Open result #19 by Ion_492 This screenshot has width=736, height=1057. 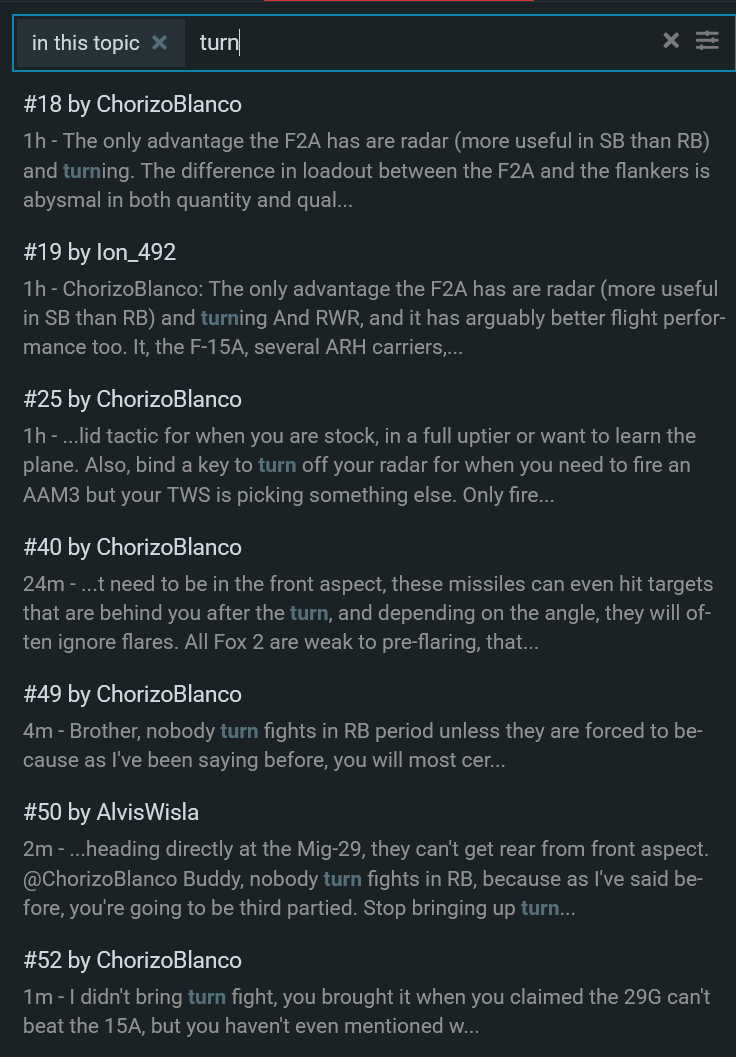(100, 252)
